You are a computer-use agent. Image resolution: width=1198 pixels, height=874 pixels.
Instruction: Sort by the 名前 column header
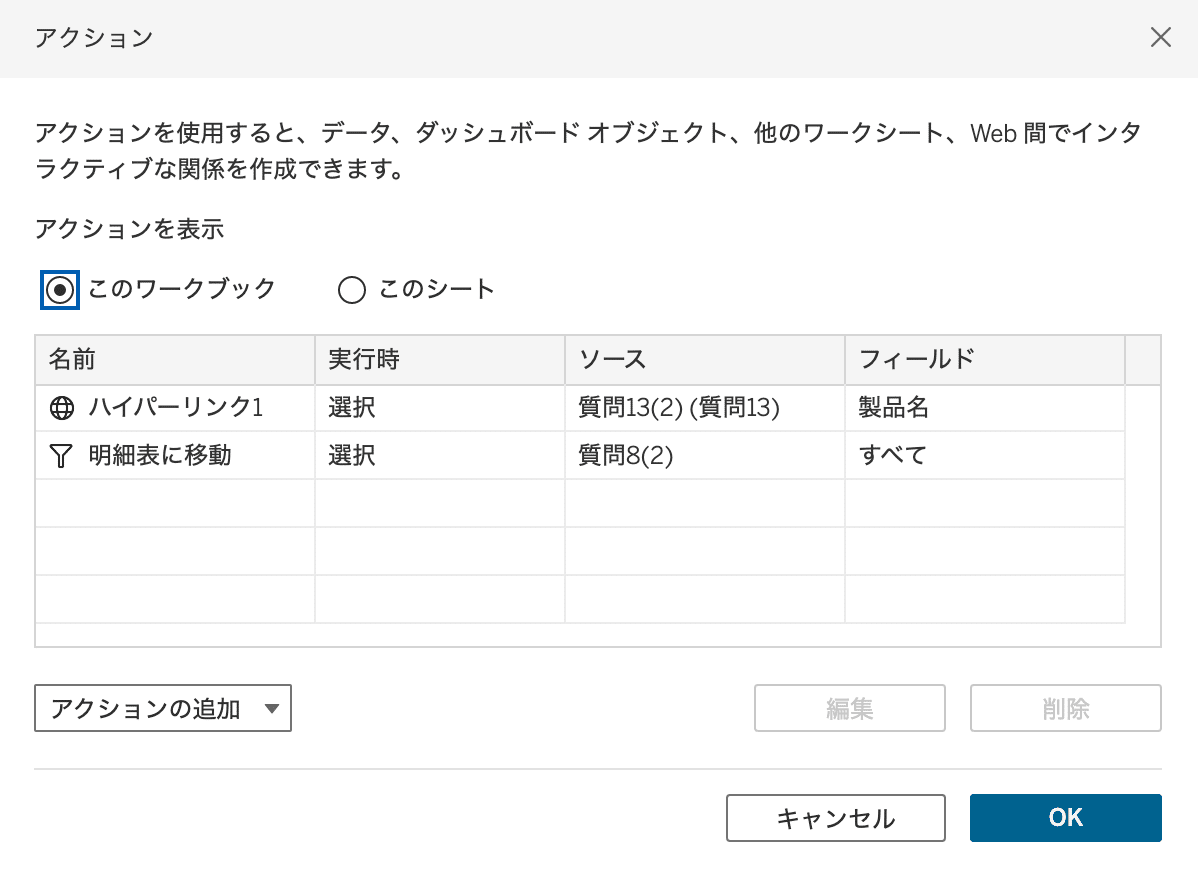(x=174, y=360)
